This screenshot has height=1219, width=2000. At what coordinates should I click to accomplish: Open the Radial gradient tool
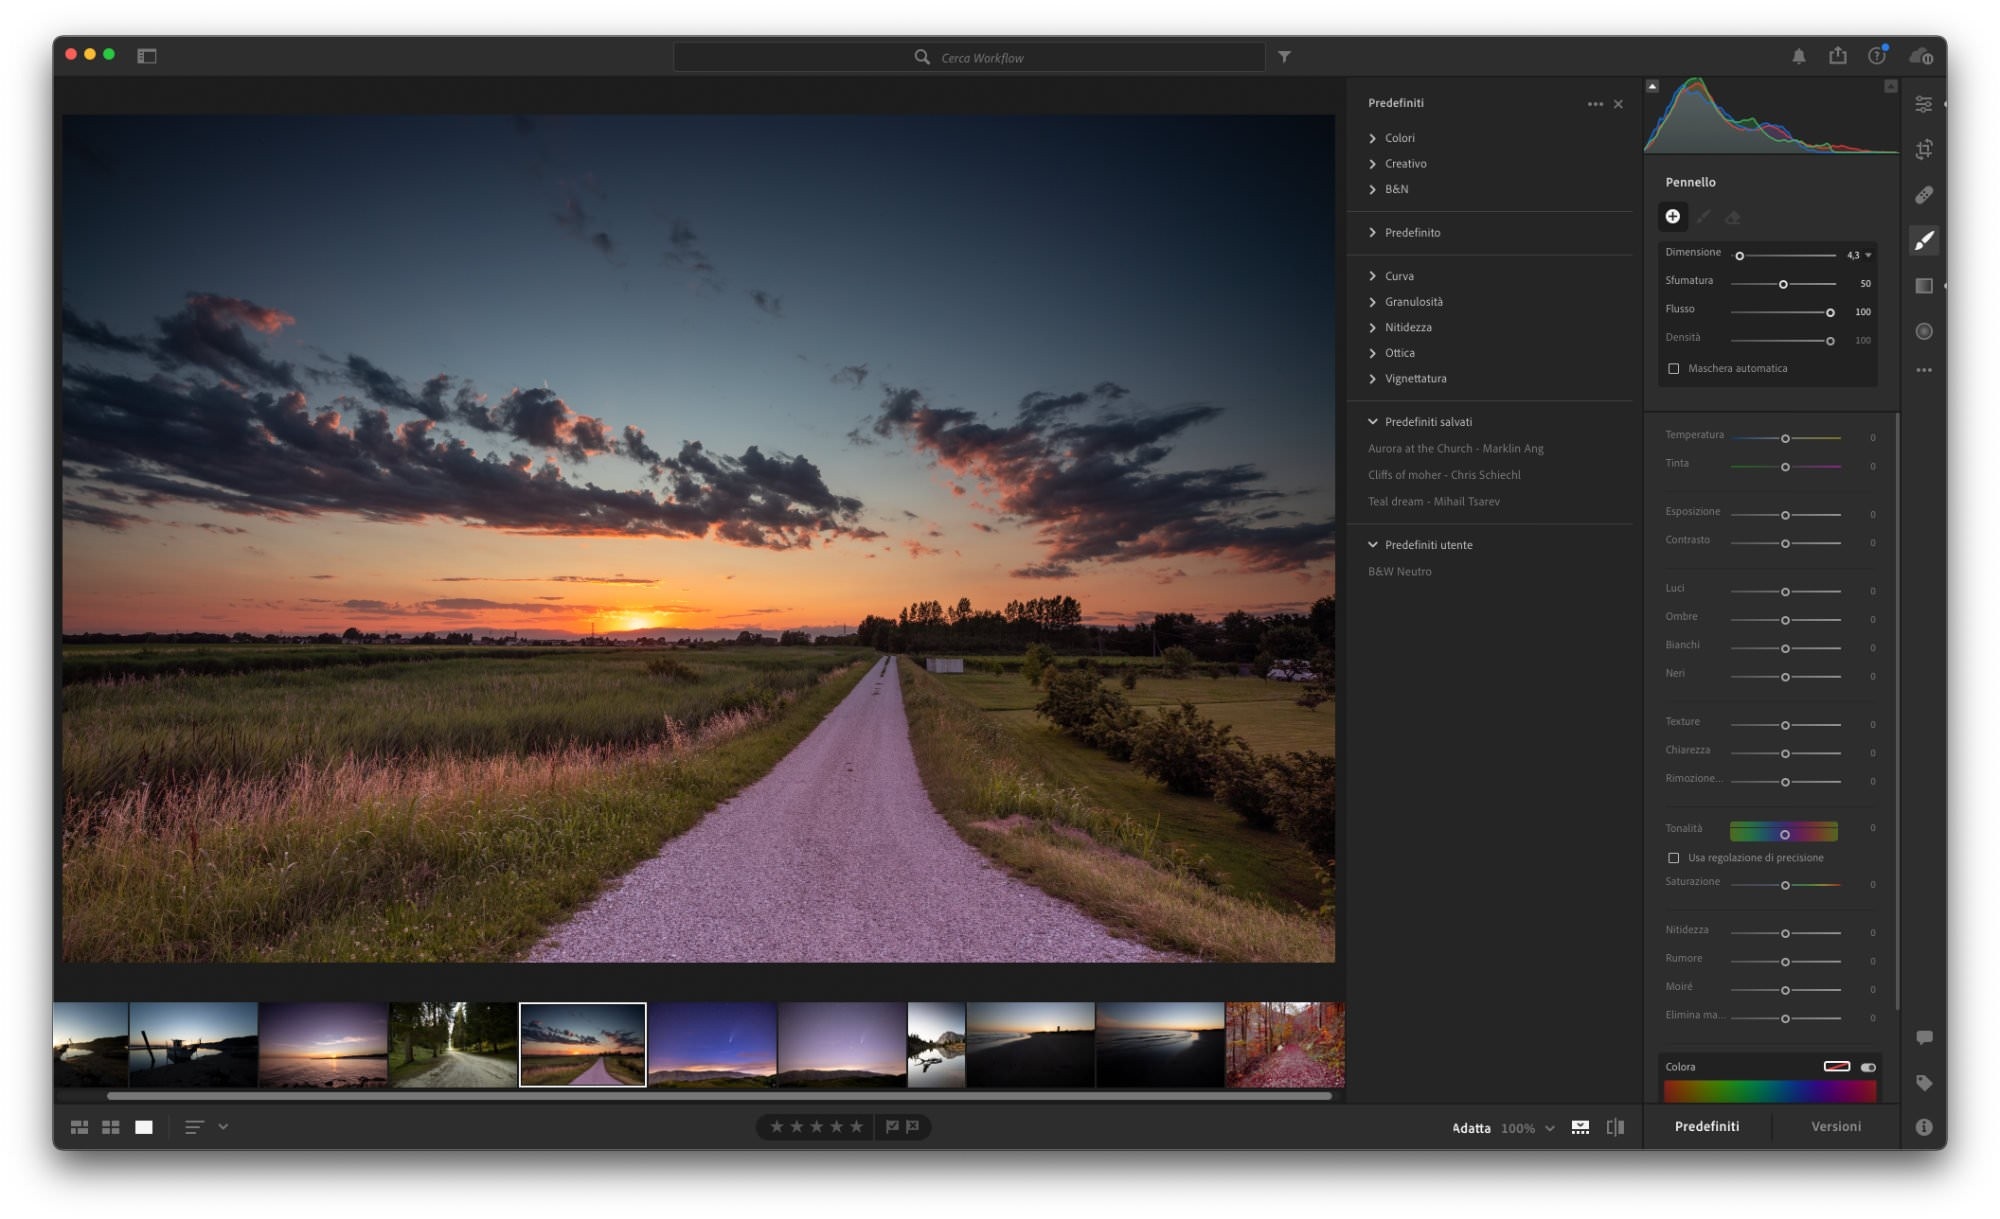(1923, 331)
